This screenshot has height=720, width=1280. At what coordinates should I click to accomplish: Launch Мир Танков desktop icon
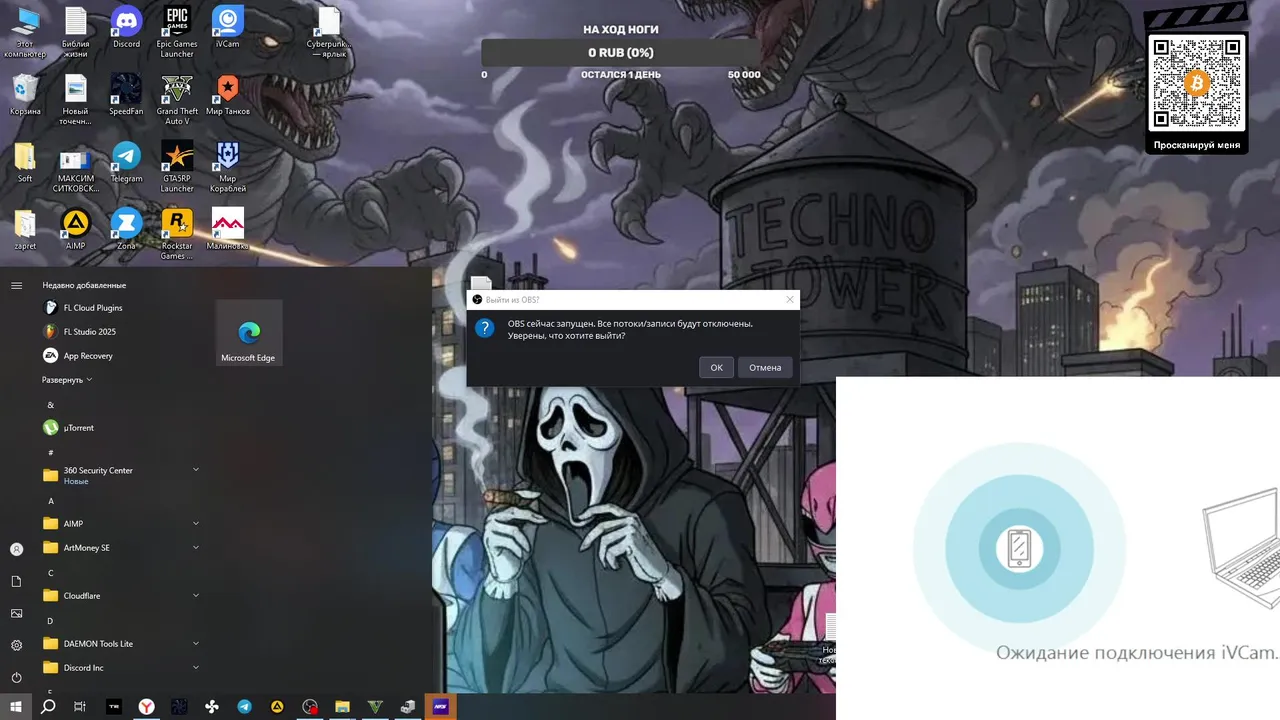228,94
